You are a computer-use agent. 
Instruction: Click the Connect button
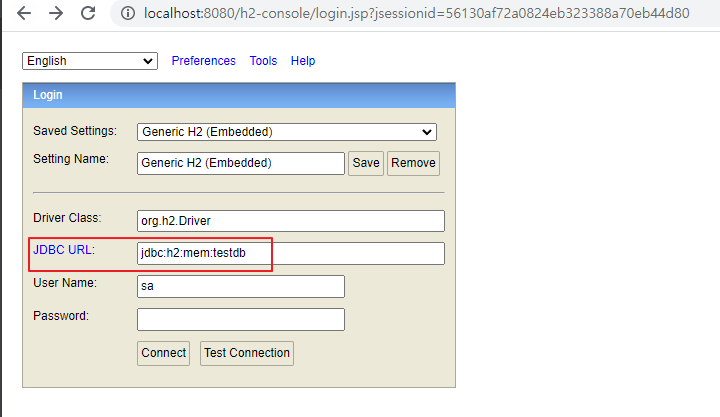(x=163, y=353)
